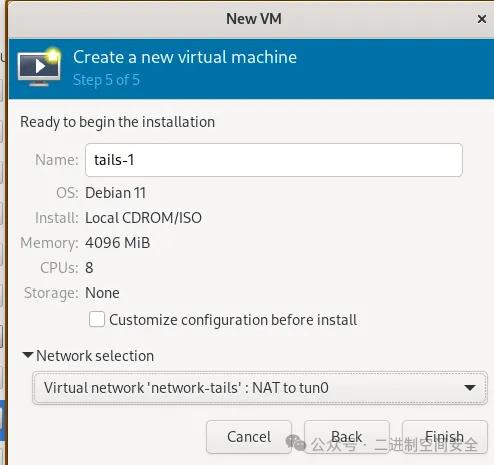This screenshot has height=465, width=494.
Task: Click the Cancel button
Action: (249, 437)
